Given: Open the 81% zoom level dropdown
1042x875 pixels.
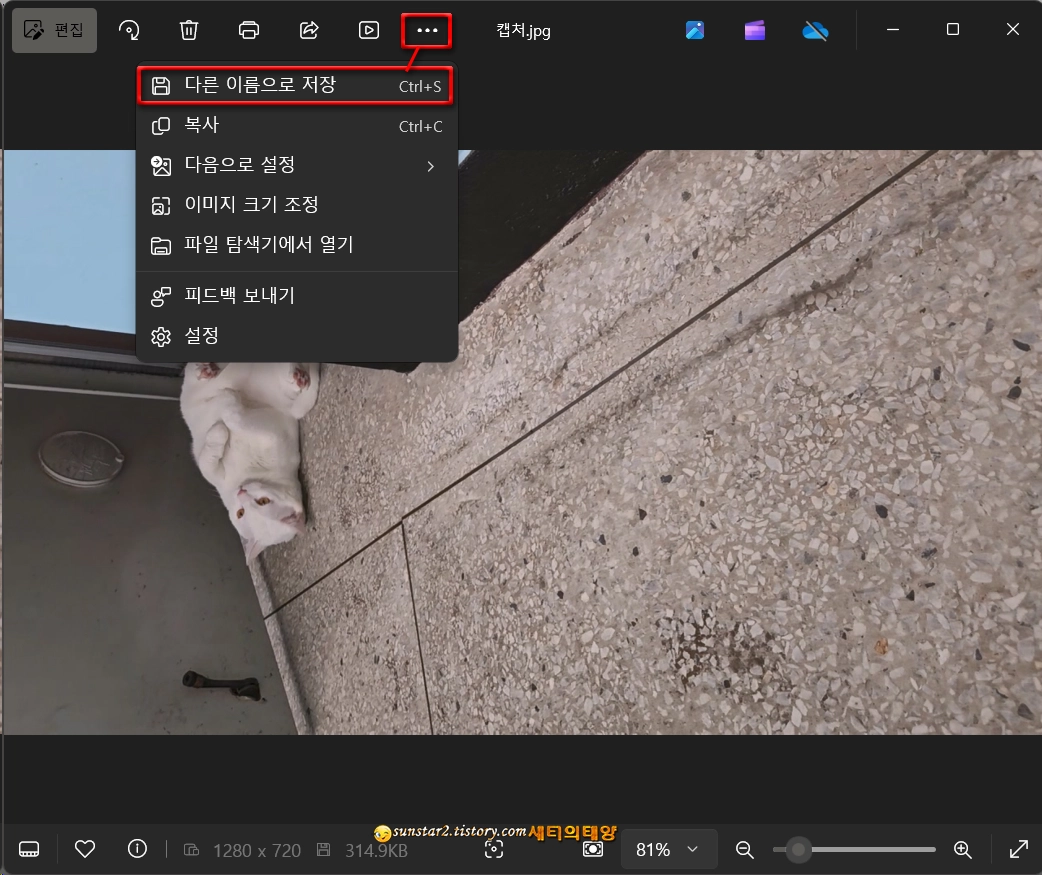Looking at the screenshot, I should coord(668,849).
